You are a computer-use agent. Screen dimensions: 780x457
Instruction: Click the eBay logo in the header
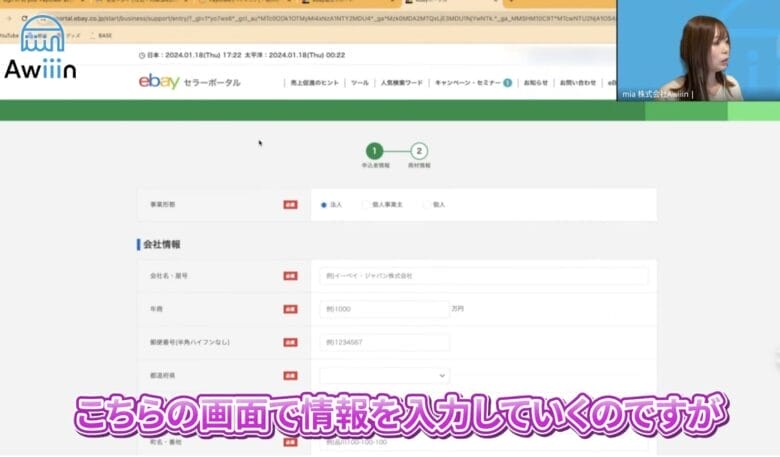click(159, 82)
